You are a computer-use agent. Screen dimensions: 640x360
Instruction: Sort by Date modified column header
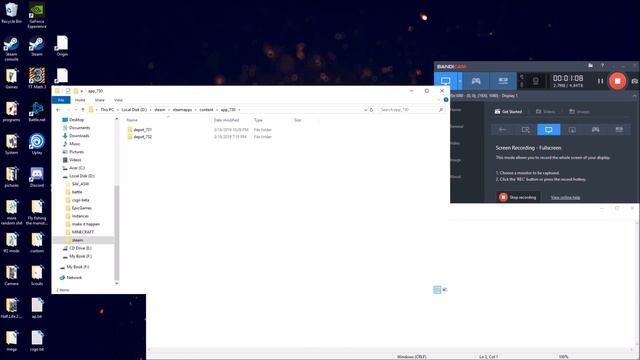coord(227,120)
